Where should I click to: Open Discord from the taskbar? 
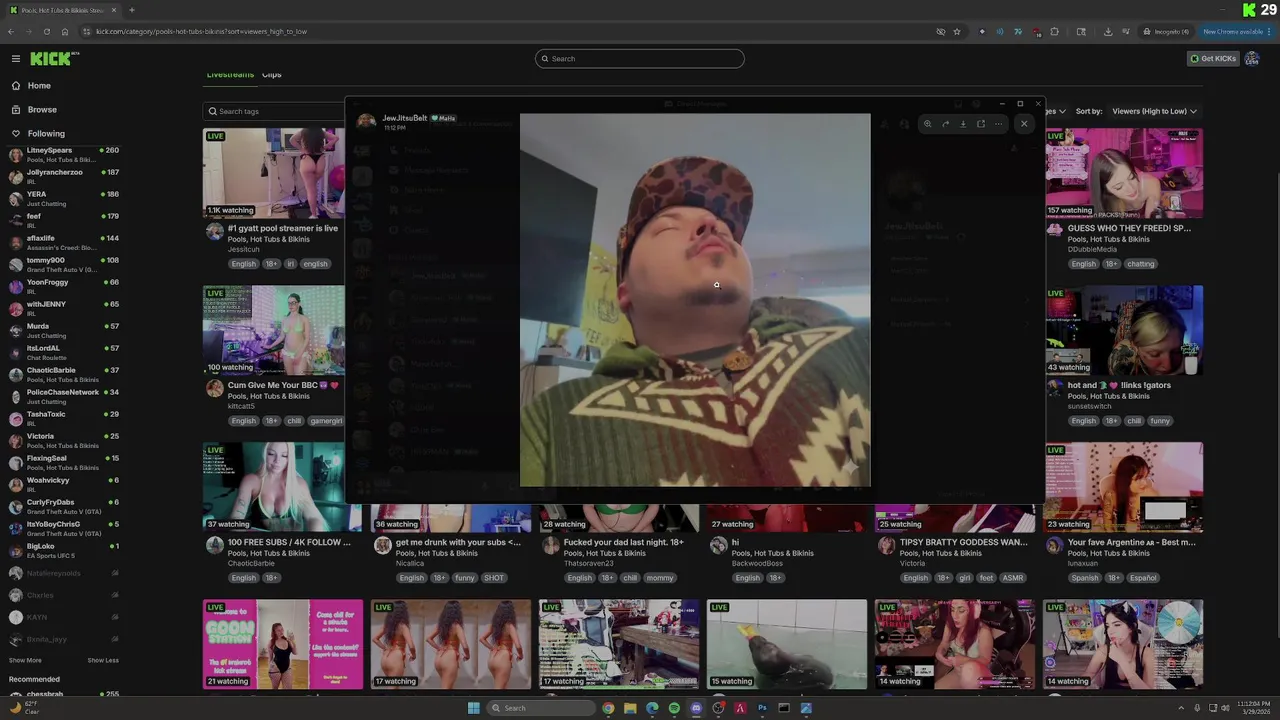pyautogui.click(x=696, y=708)
